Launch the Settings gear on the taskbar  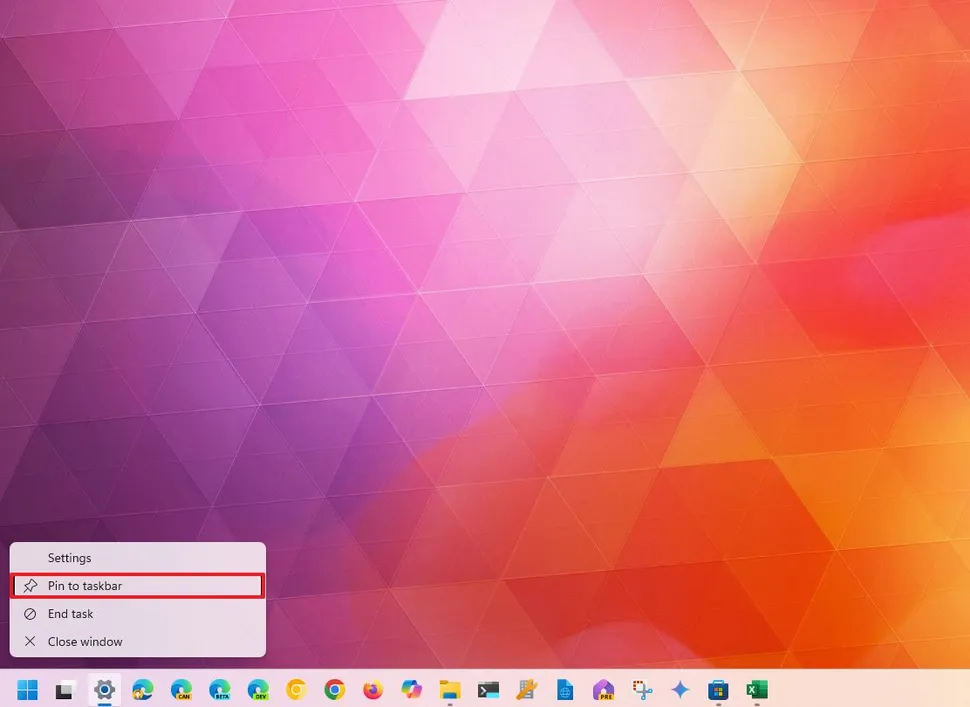point(106,690)
